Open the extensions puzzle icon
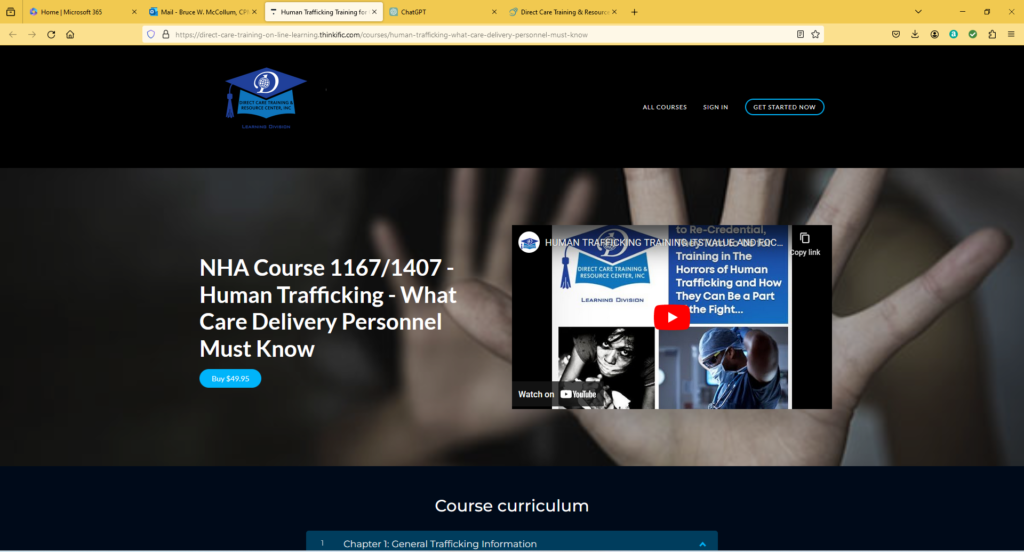1024x552 pixels. [992, 34]
